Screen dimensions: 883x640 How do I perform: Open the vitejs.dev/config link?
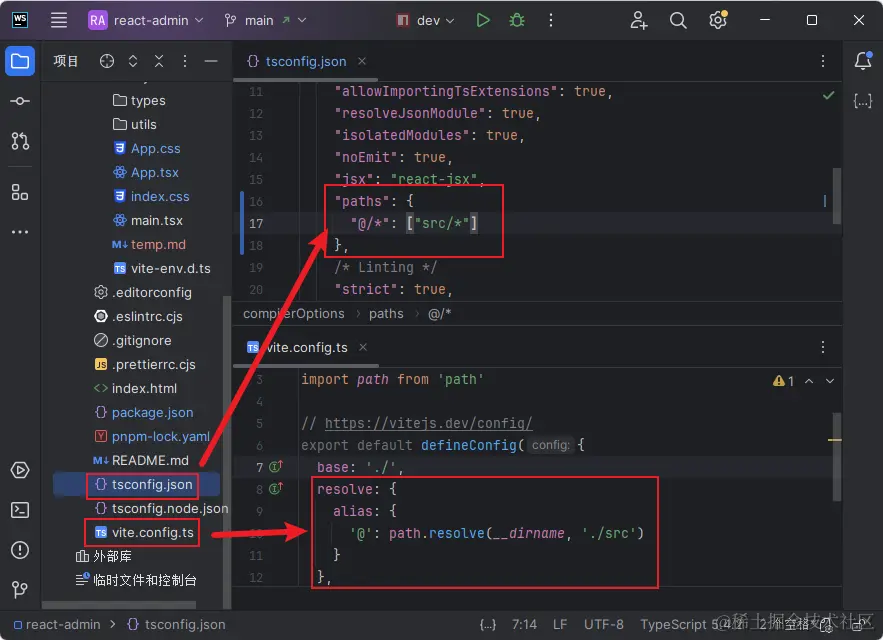[428, 423]
